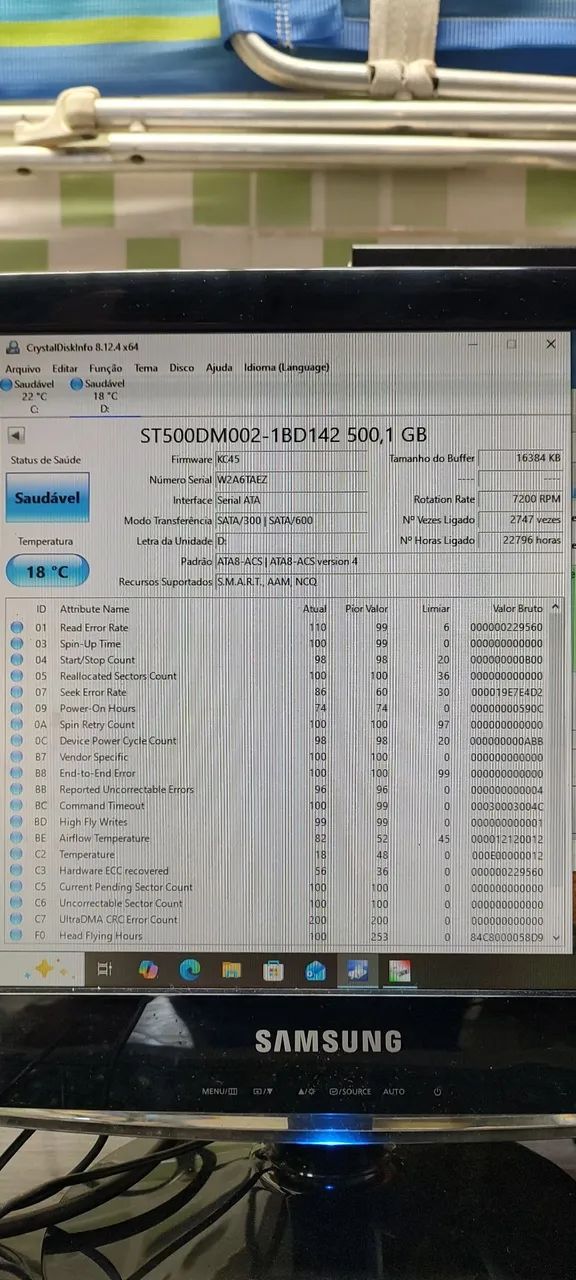
Task: Click the Nº Horas Ligado field 22796 horas
Action: [520, 540]
